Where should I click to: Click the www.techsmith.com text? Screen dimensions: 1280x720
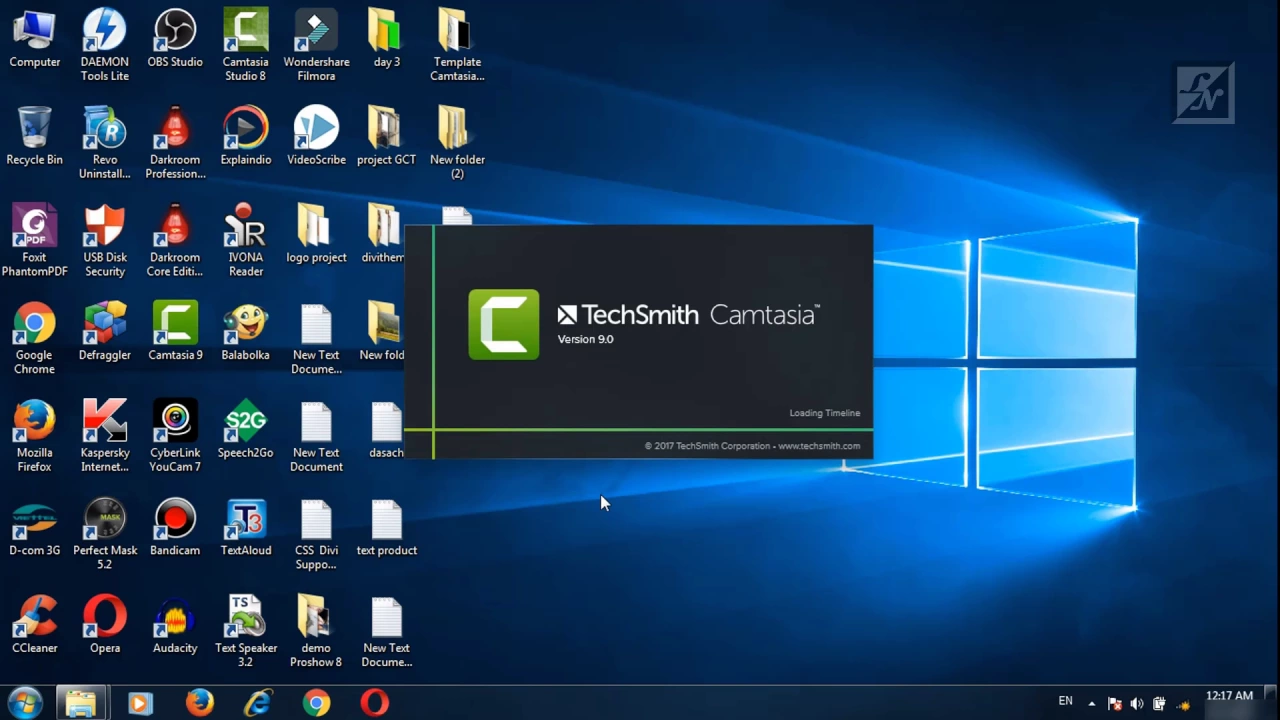(819, 446)
